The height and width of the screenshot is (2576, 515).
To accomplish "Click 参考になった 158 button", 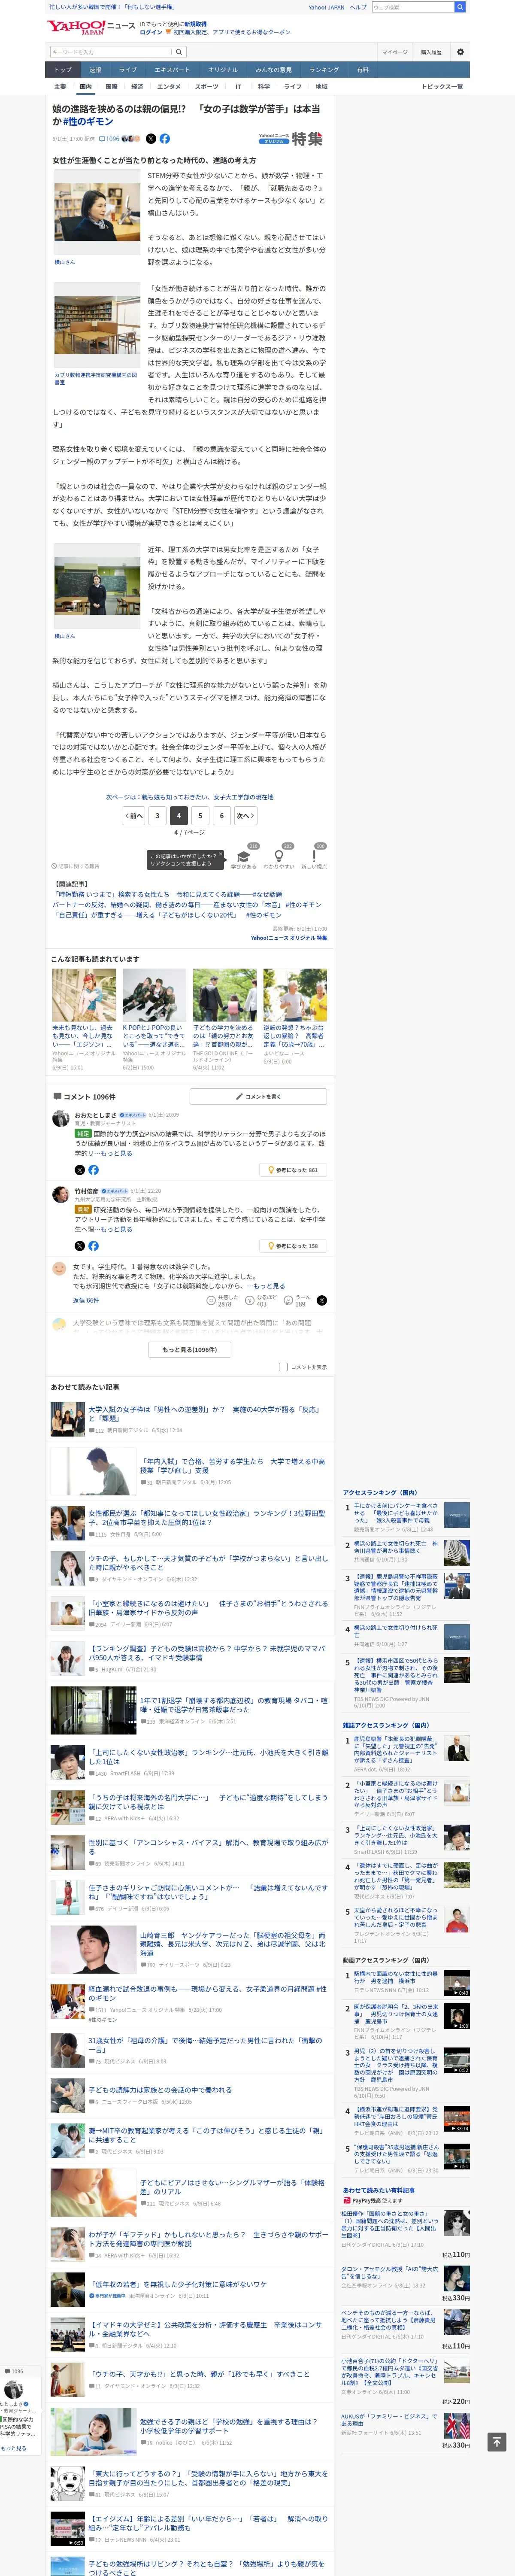I will pyautogui.click(x=293, y=1246).
